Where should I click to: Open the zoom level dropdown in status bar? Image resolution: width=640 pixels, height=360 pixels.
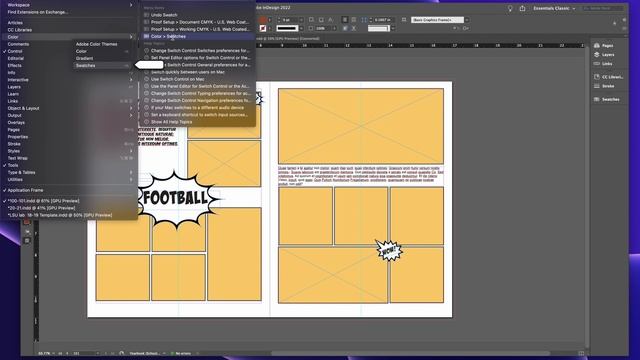54,353
